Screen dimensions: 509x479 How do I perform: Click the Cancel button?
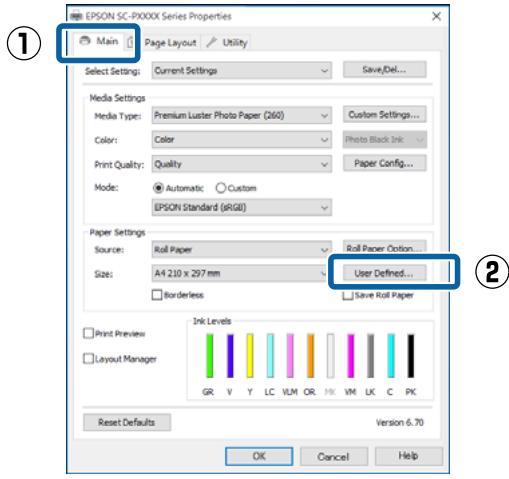(334, 456)
